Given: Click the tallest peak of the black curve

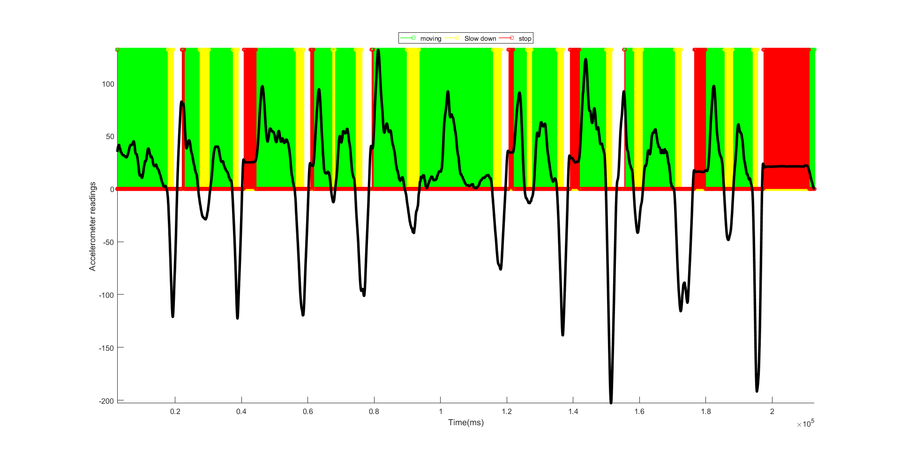Looking at the screenshot, I should (x=378, y=53).
